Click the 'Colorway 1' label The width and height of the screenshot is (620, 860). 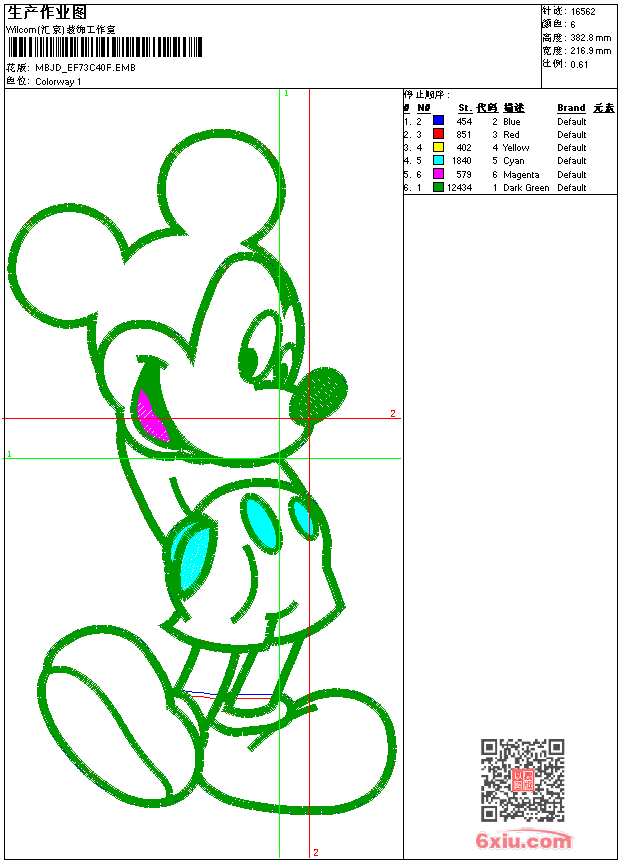tap(58, 82)
